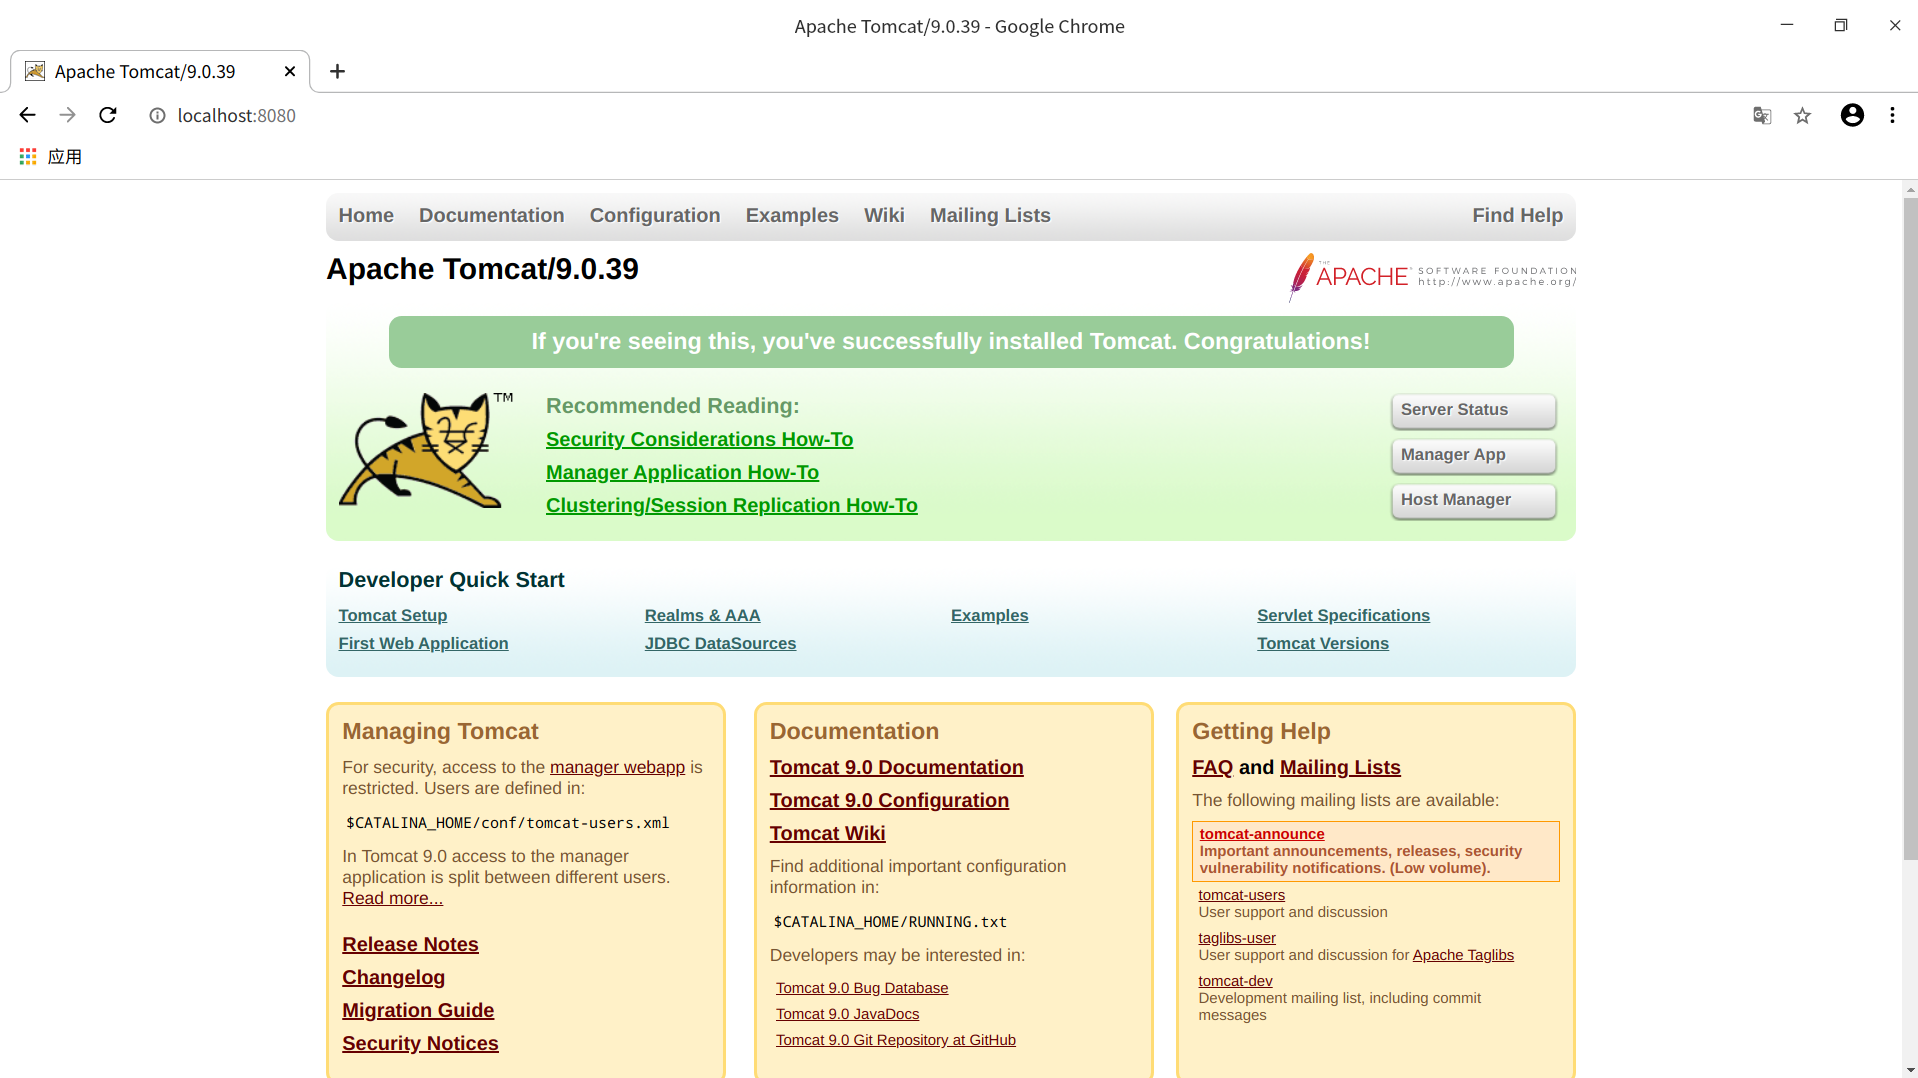
Task: Click the Read more... link
Action: coord(392,898)
